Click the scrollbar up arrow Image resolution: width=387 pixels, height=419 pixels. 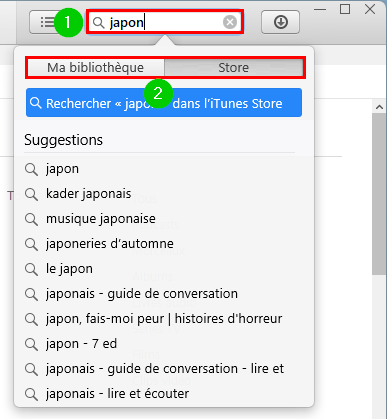(379, 107)
